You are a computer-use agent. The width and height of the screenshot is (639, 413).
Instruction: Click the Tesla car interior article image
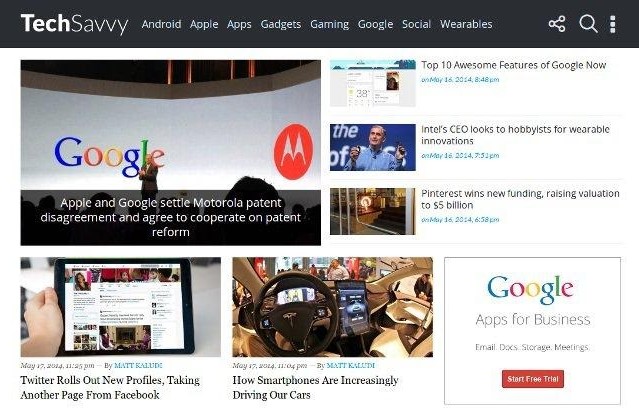coord(333,307)
